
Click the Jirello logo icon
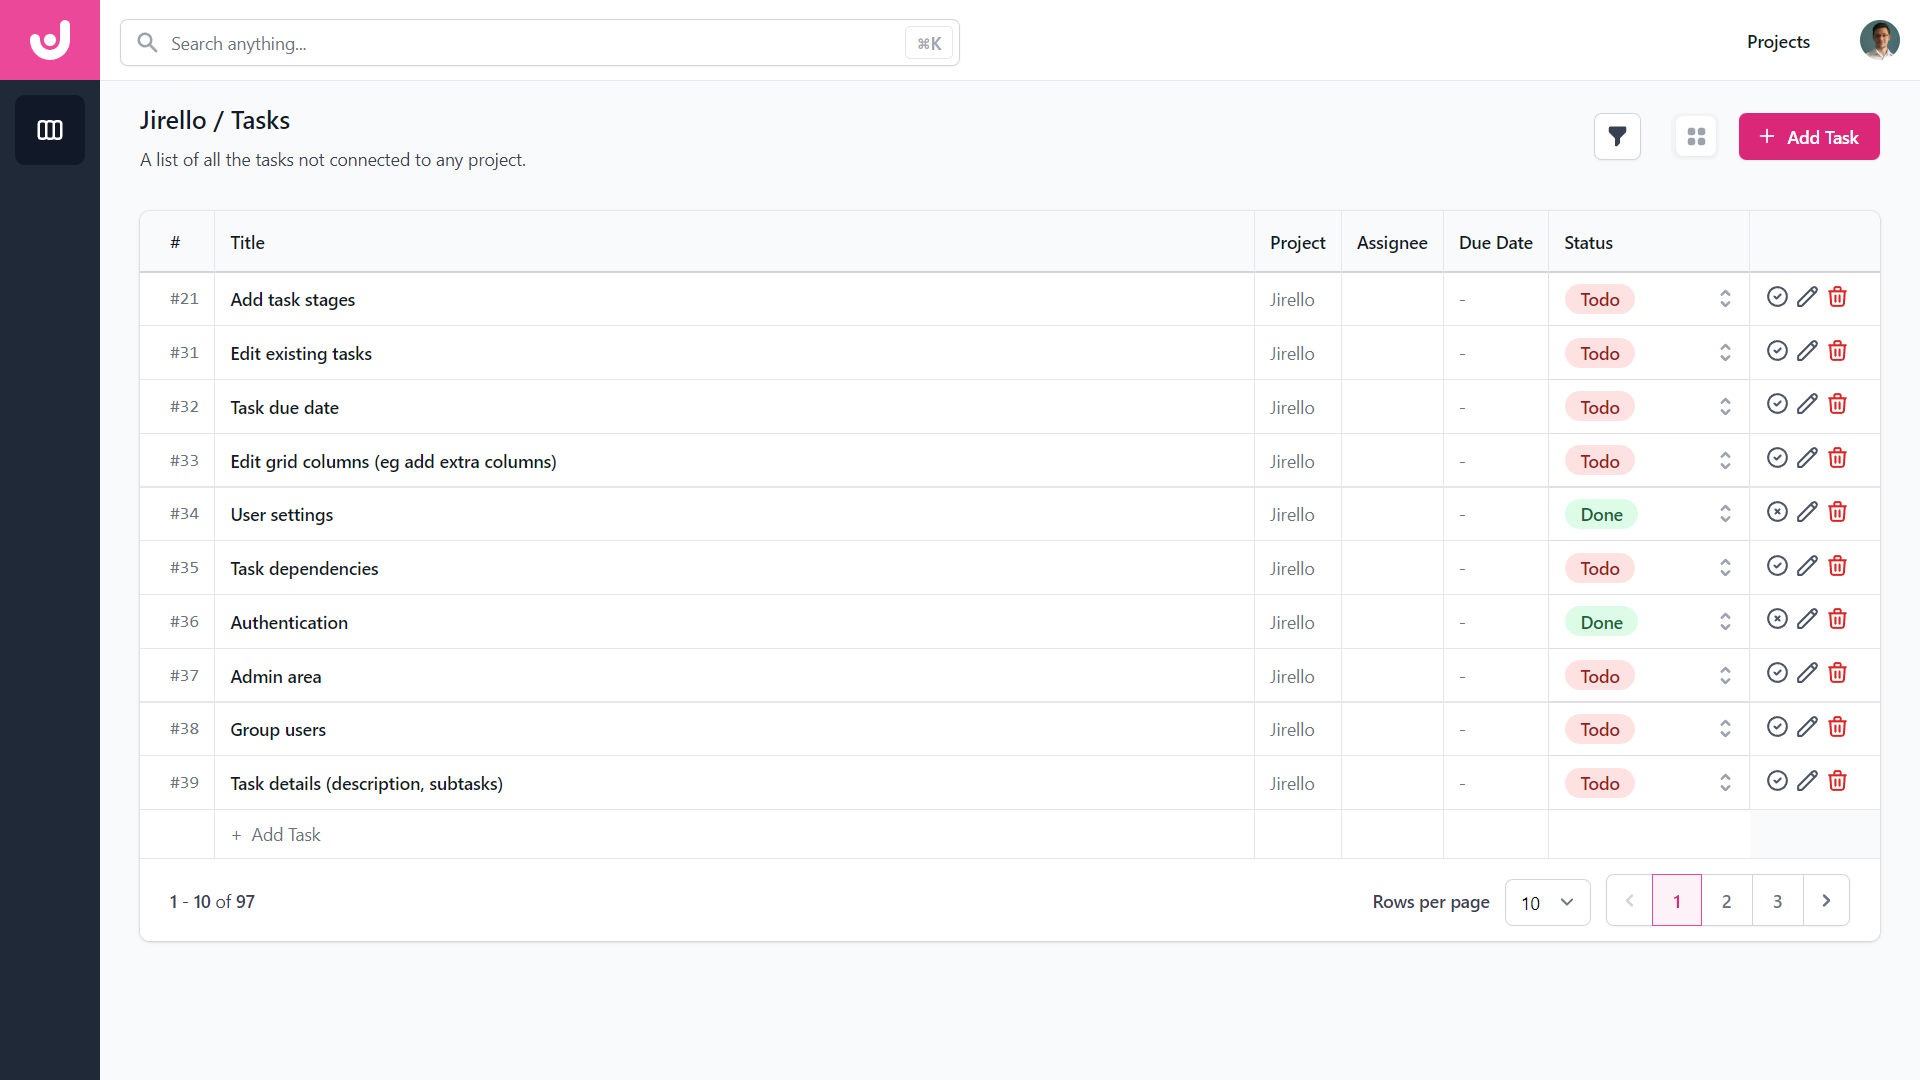click(x=50, y=40)
